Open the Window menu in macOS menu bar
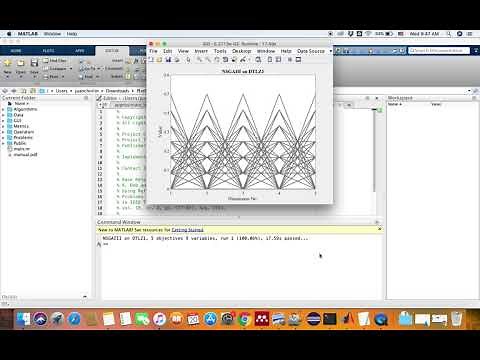Viewport: 480px width, 360px height. click(52, 34)
